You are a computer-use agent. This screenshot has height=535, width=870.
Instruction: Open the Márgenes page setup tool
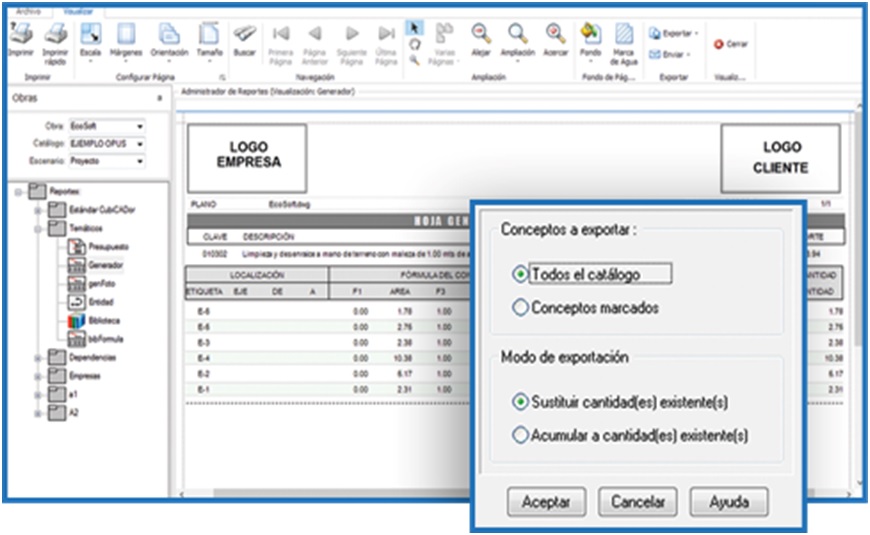pos(126,35)
